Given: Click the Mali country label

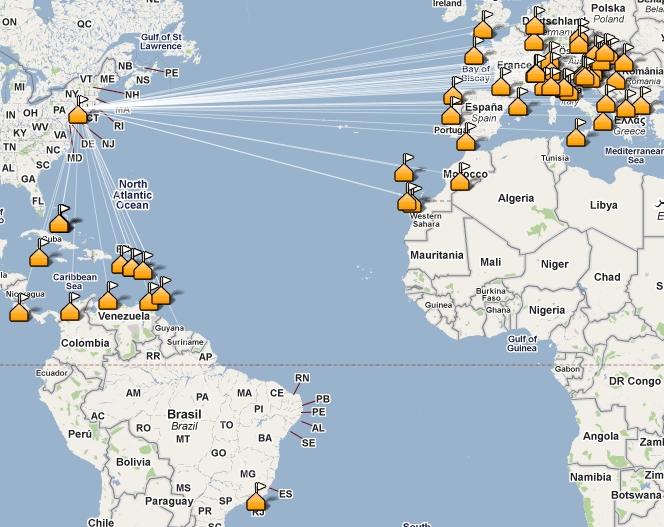Looking at the screenshot, I should point(490,262).
